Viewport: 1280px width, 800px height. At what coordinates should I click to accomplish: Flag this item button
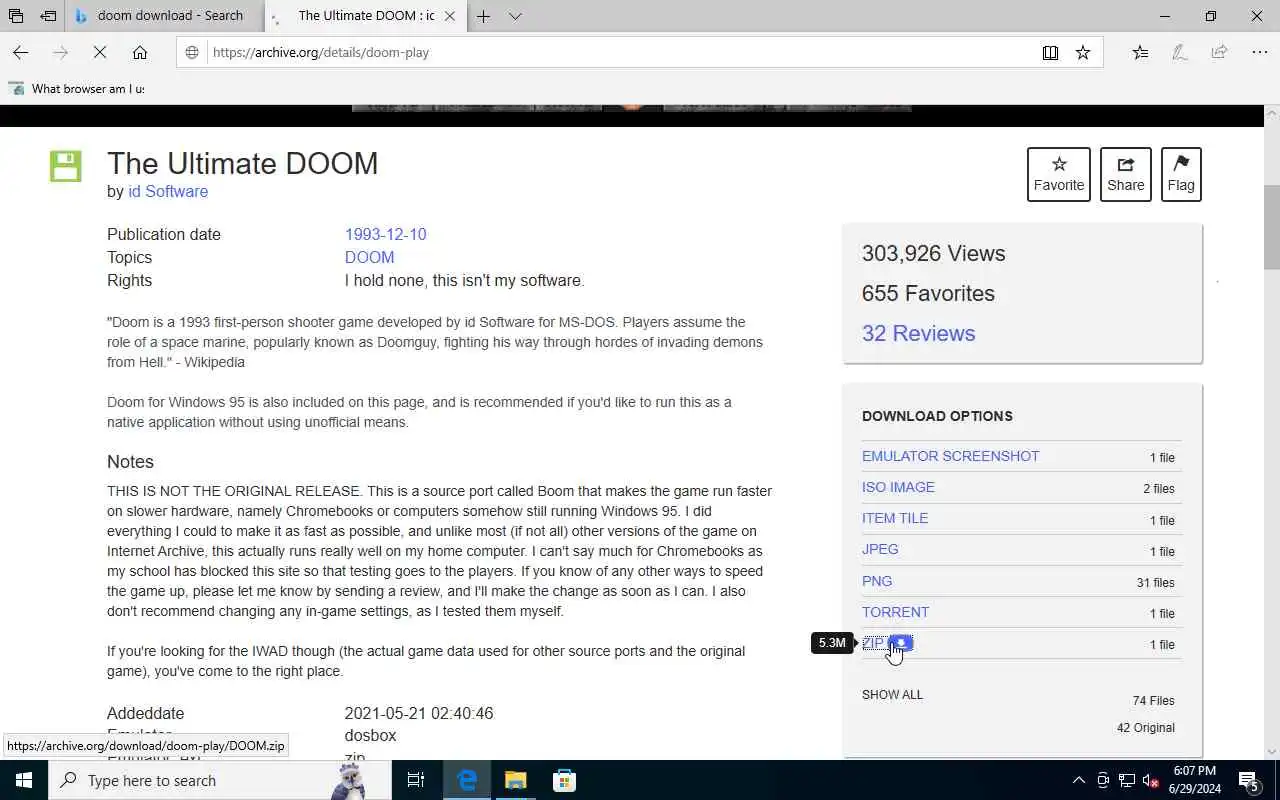1181,174
